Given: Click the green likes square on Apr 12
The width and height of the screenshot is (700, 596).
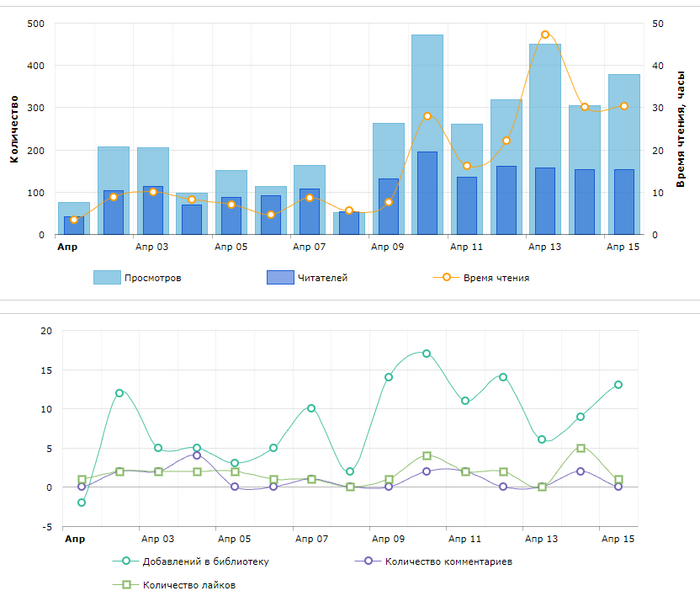Looking at the screenshot, I should [504, 472].
